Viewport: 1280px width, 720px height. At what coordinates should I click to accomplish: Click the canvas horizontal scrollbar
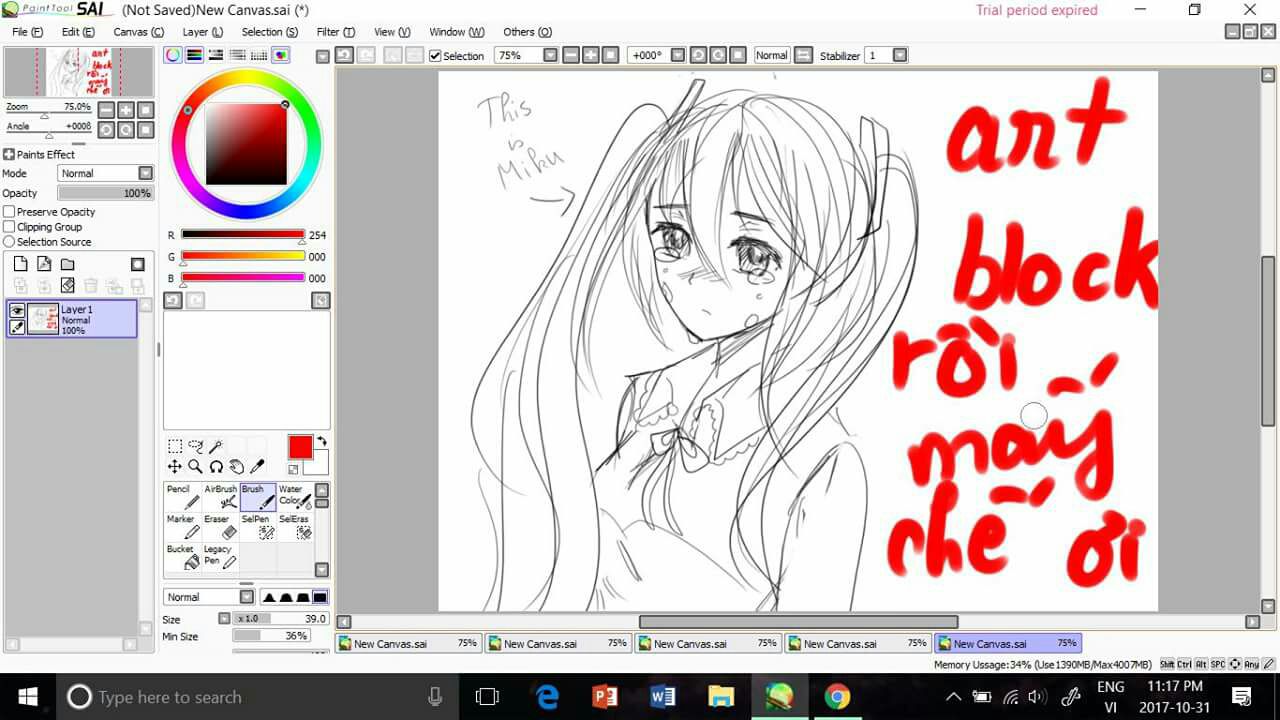[x=798, y=622]
